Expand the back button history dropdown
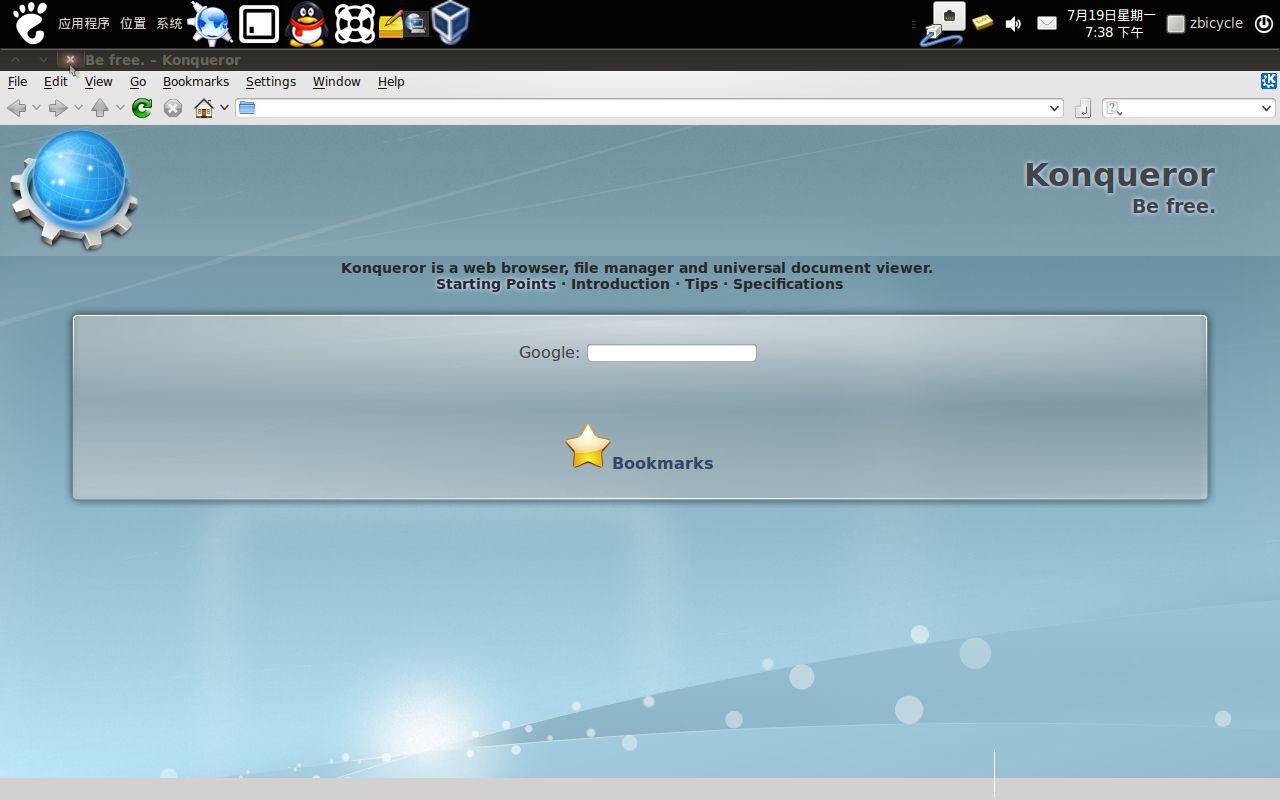1280x800 pixels. tap(37, 108)
